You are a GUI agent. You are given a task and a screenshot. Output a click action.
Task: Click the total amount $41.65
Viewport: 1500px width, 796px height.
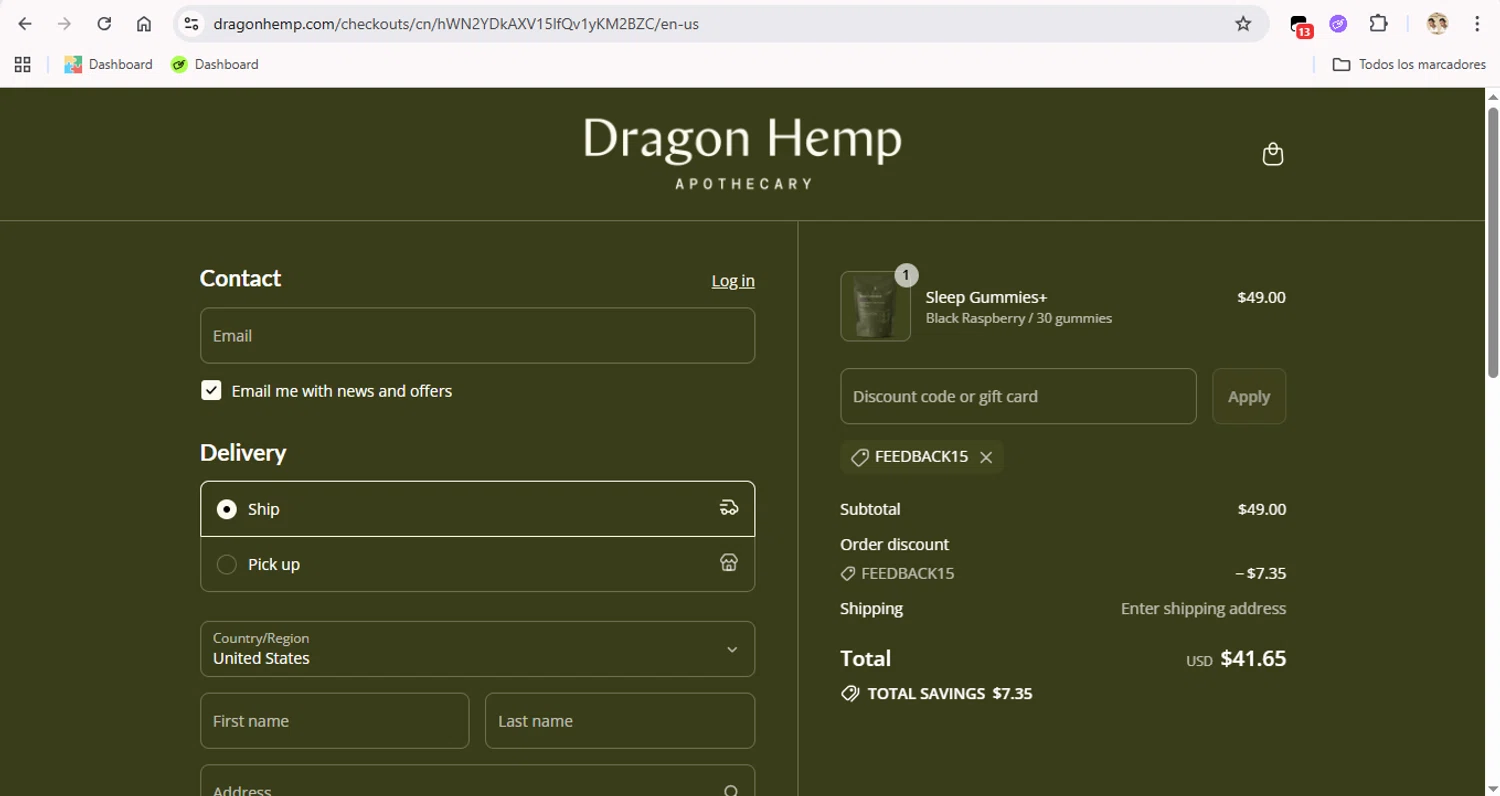pos(1253,658)
